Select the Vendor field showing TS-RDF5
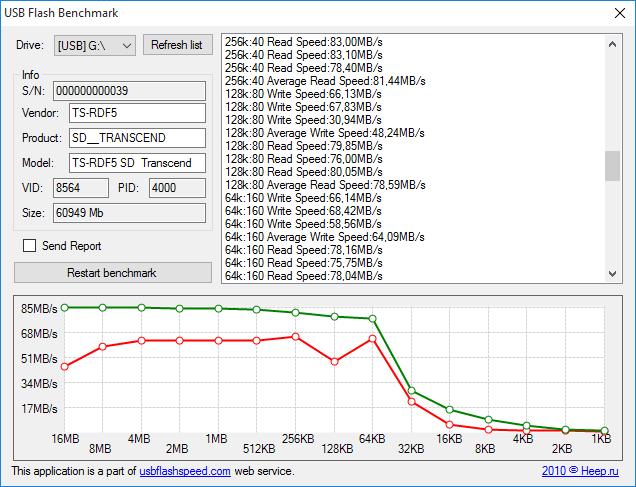636x487 pixels. click(136, 113)
